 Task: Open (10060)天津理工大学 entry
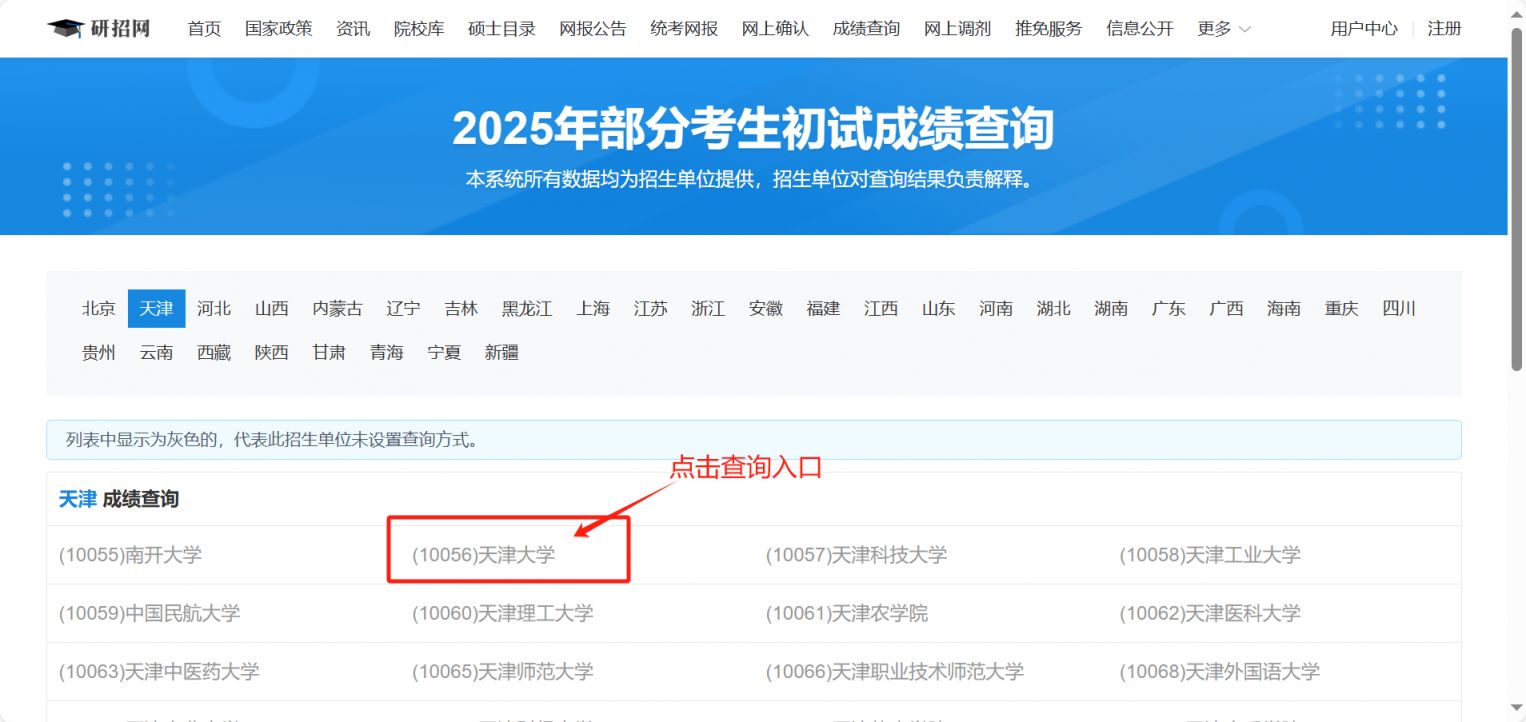pos(503,613)
